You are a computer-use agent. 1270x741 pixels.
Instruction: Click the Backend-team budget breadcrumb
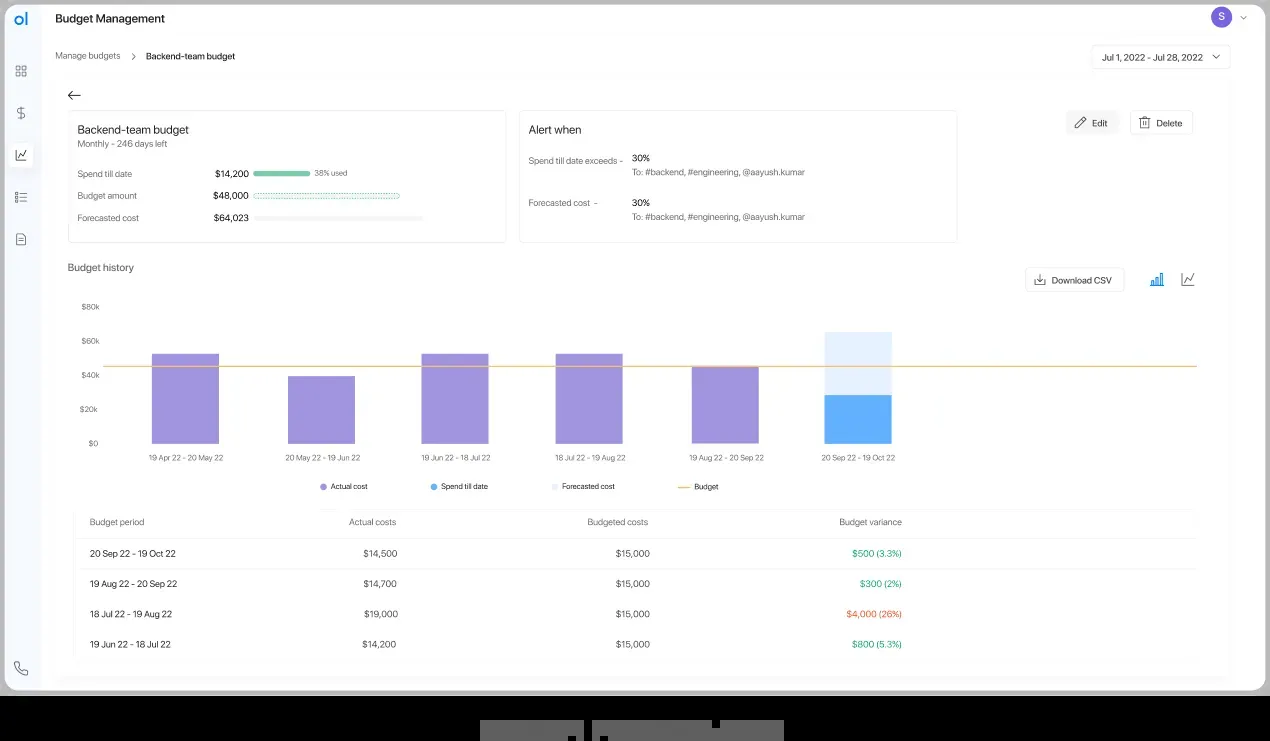190,56
